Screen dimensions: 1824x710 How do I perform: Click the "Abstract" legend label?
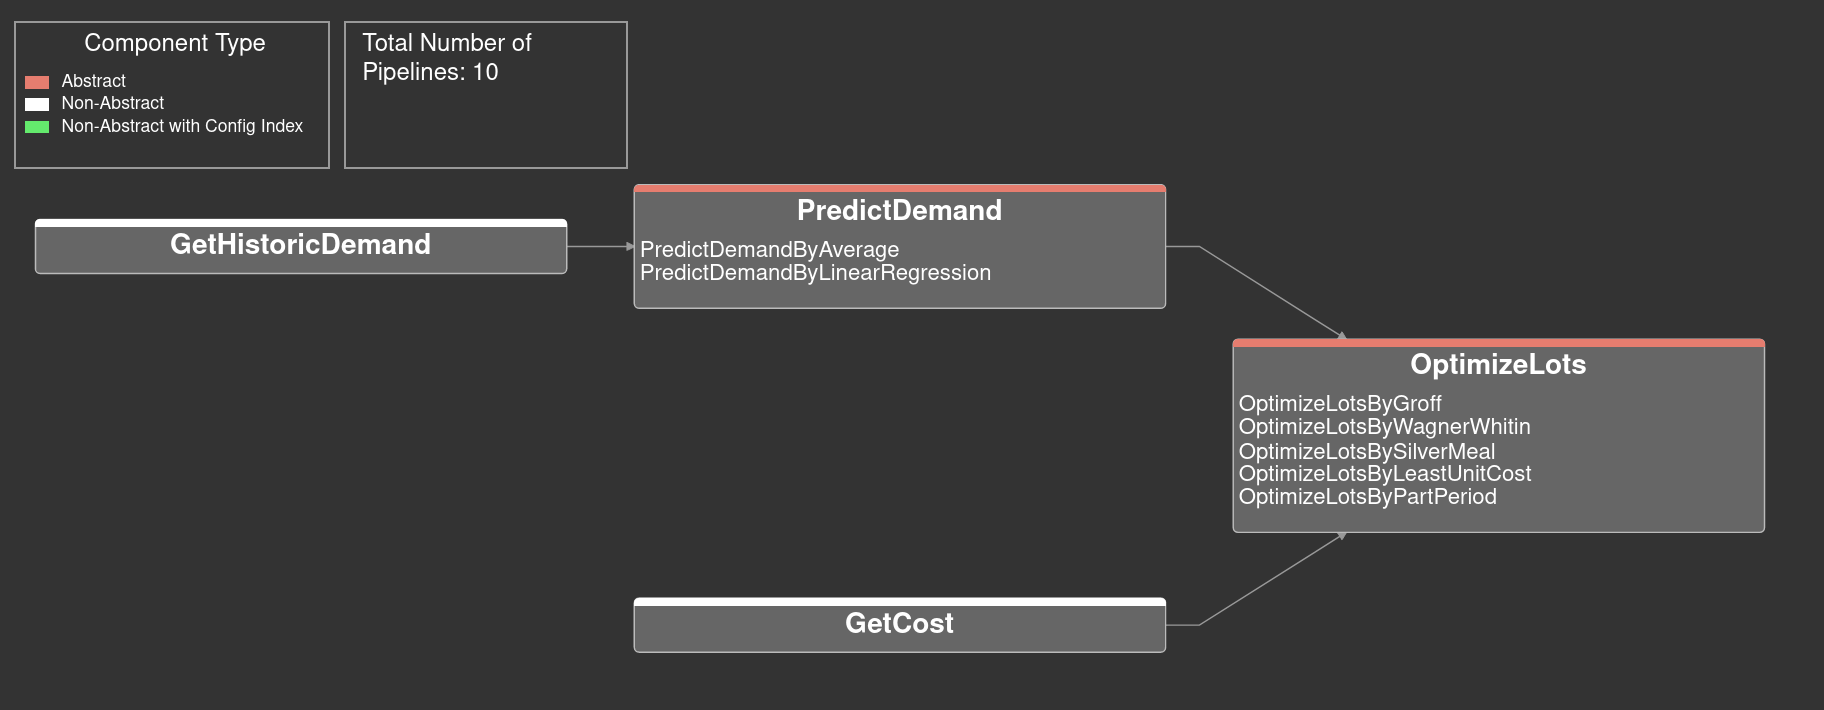point(94,81)
